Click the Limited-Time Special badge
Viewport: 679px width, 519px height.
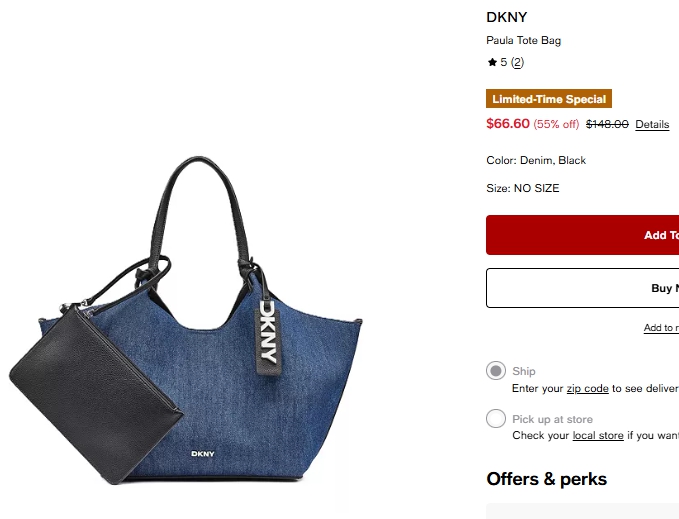[549, 99]
